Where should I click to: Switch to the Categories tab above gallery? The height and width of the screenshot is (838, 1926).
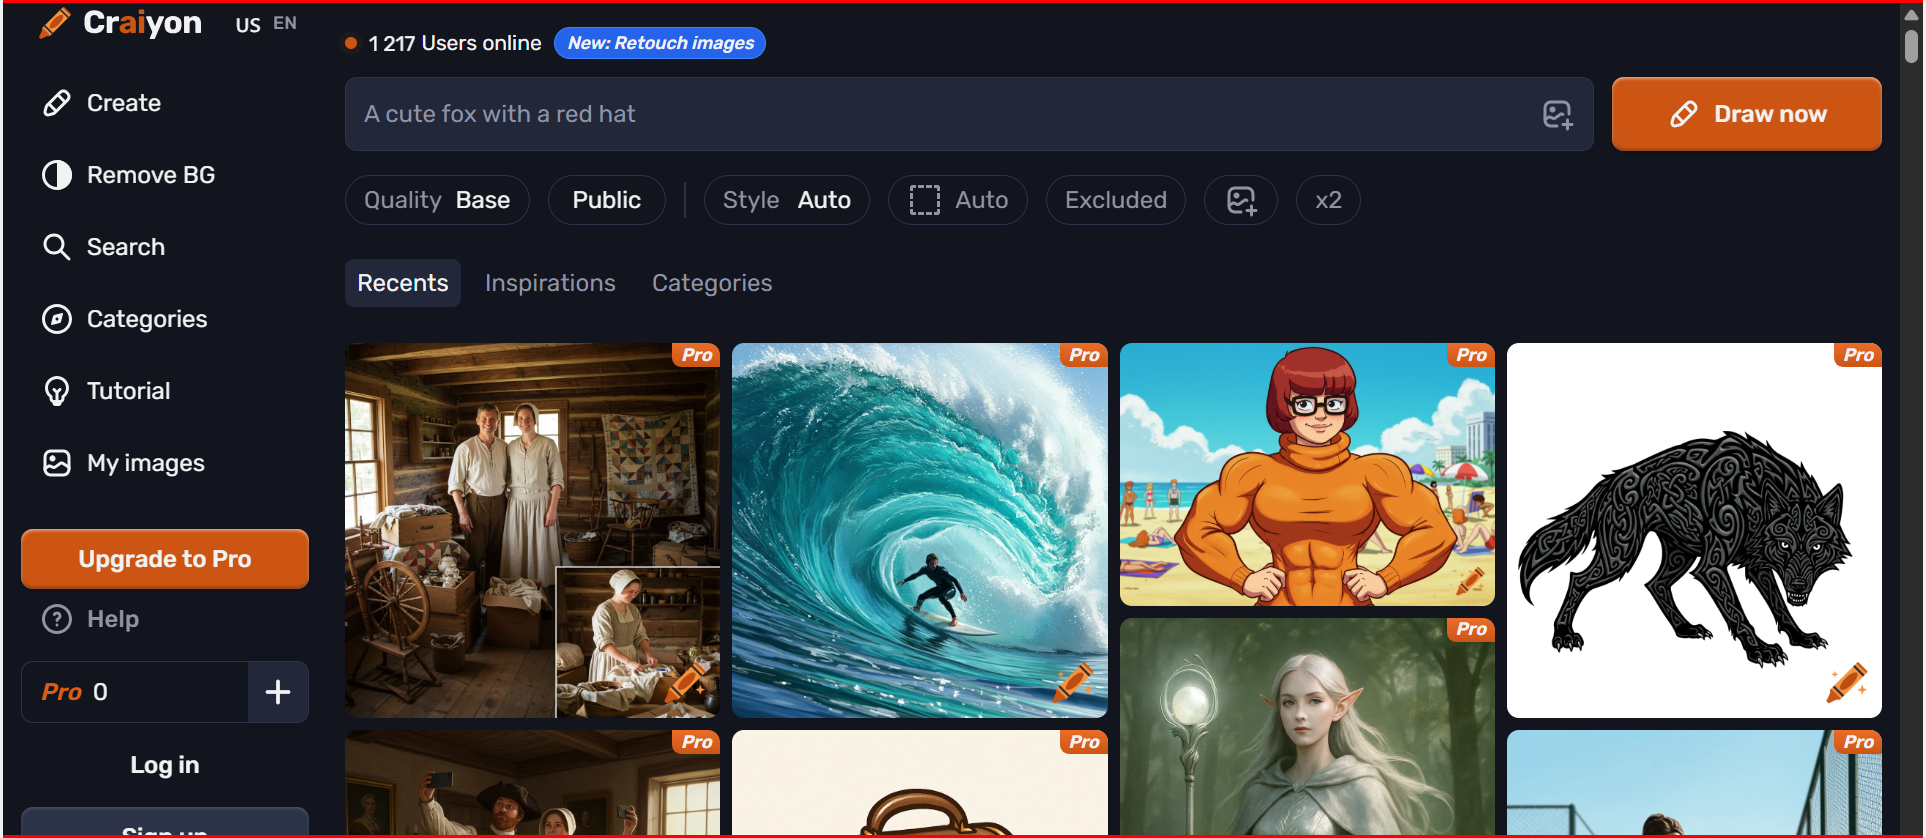pos(711,283)
